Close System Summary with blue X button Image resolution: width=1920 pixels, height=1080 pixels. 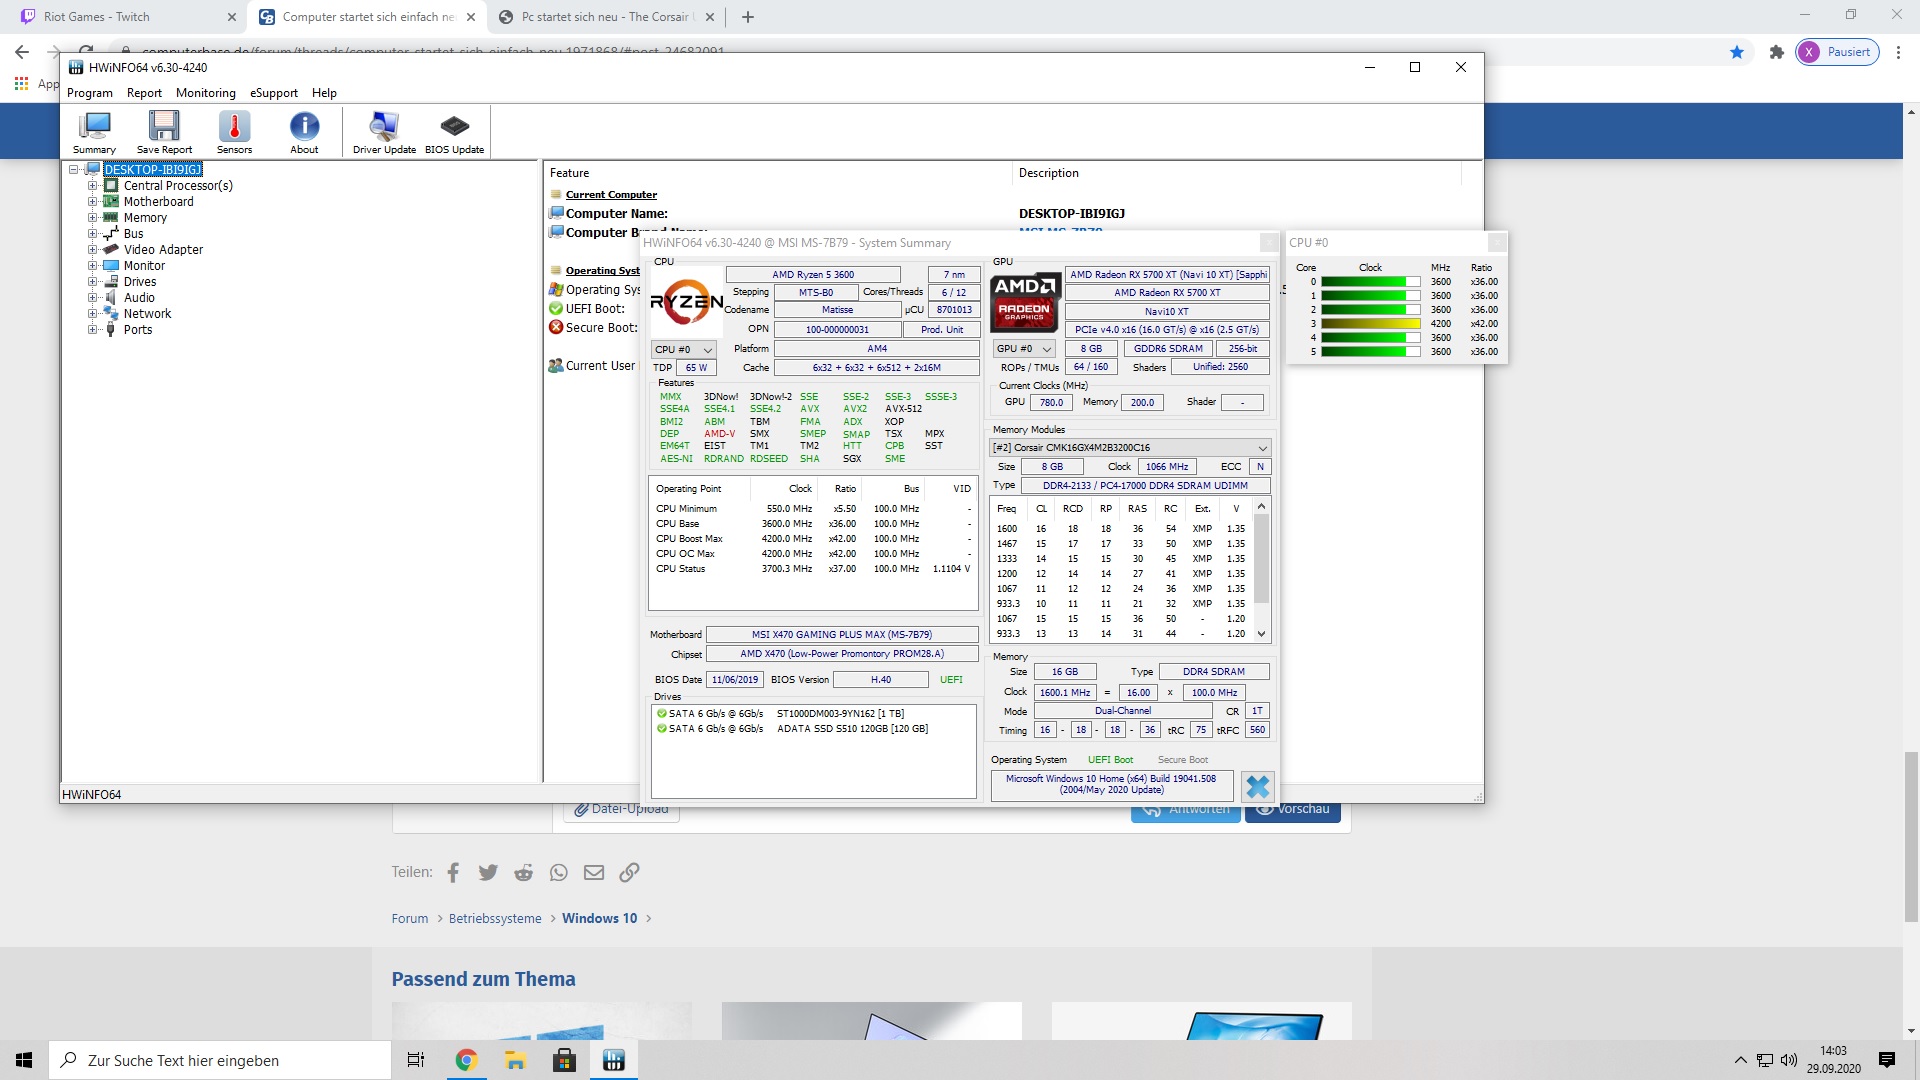(x=1257, y=786)
